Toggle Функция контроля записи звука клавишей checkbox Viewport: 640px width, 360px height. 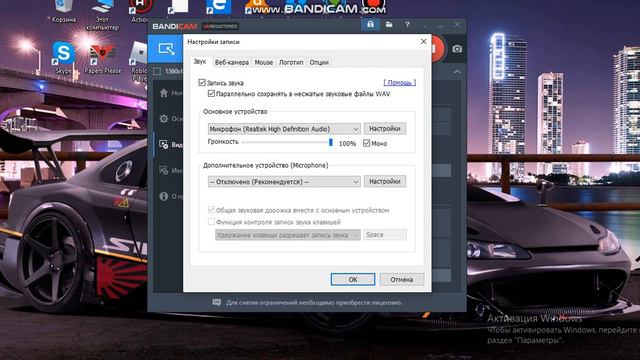pos(211,222)
